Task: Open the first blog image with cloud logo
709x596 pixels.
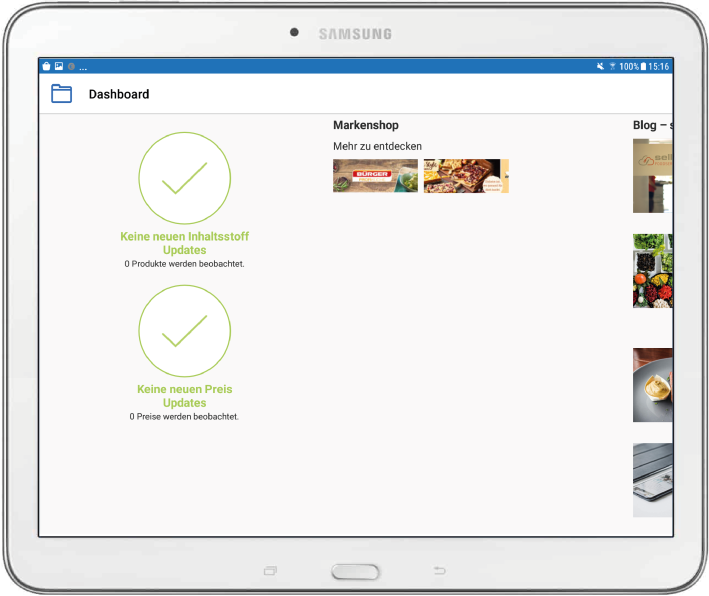Action: [x=652, y=175]
